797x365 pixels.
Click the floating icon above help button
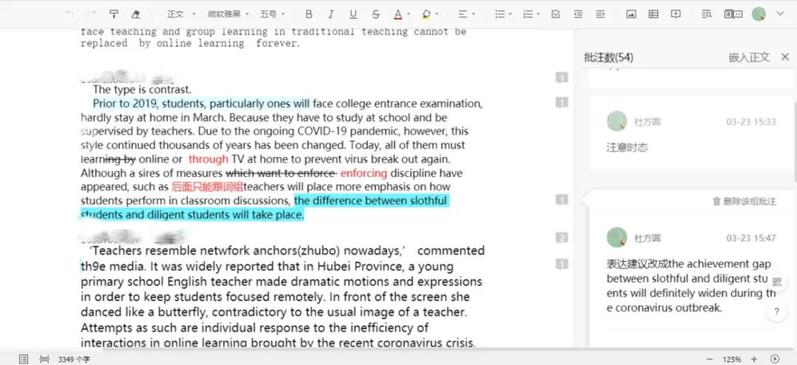777,282
